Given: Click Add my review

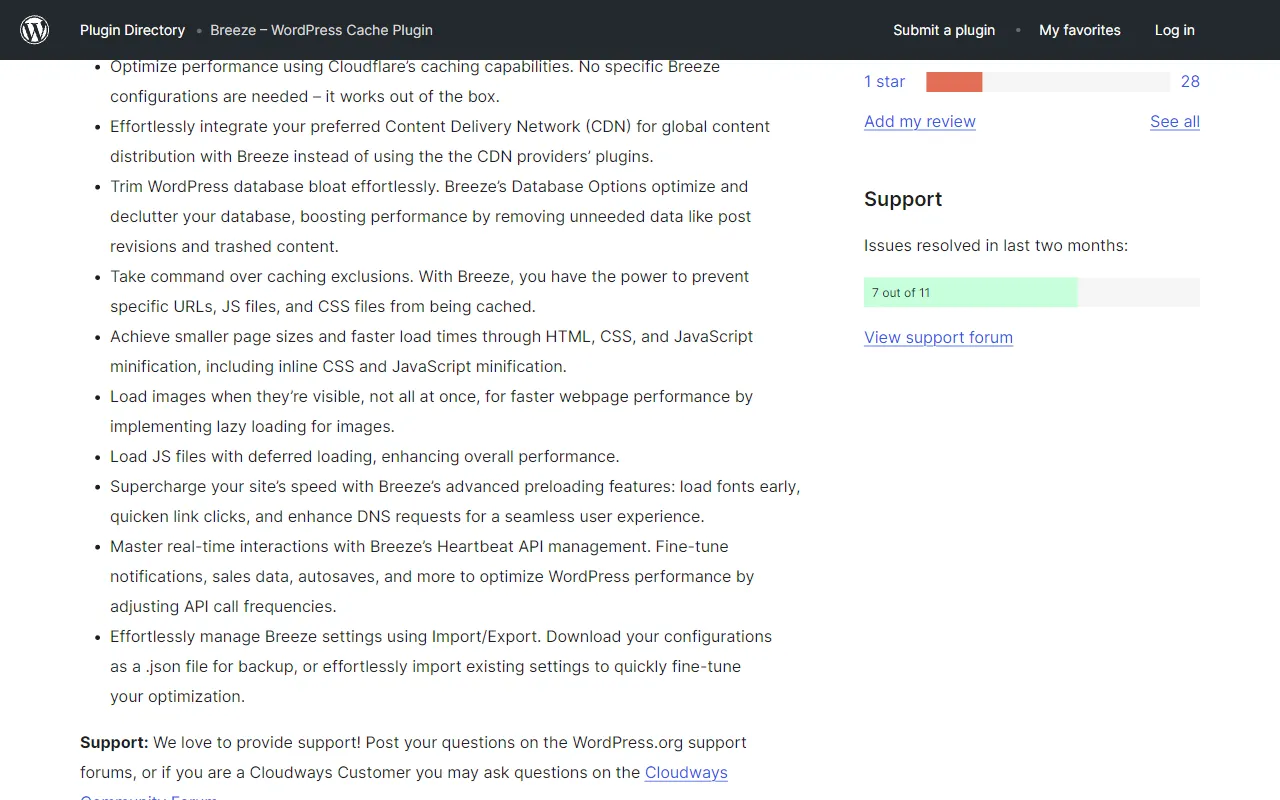Looking at the screenshot, I should click(x=920, y=122).
